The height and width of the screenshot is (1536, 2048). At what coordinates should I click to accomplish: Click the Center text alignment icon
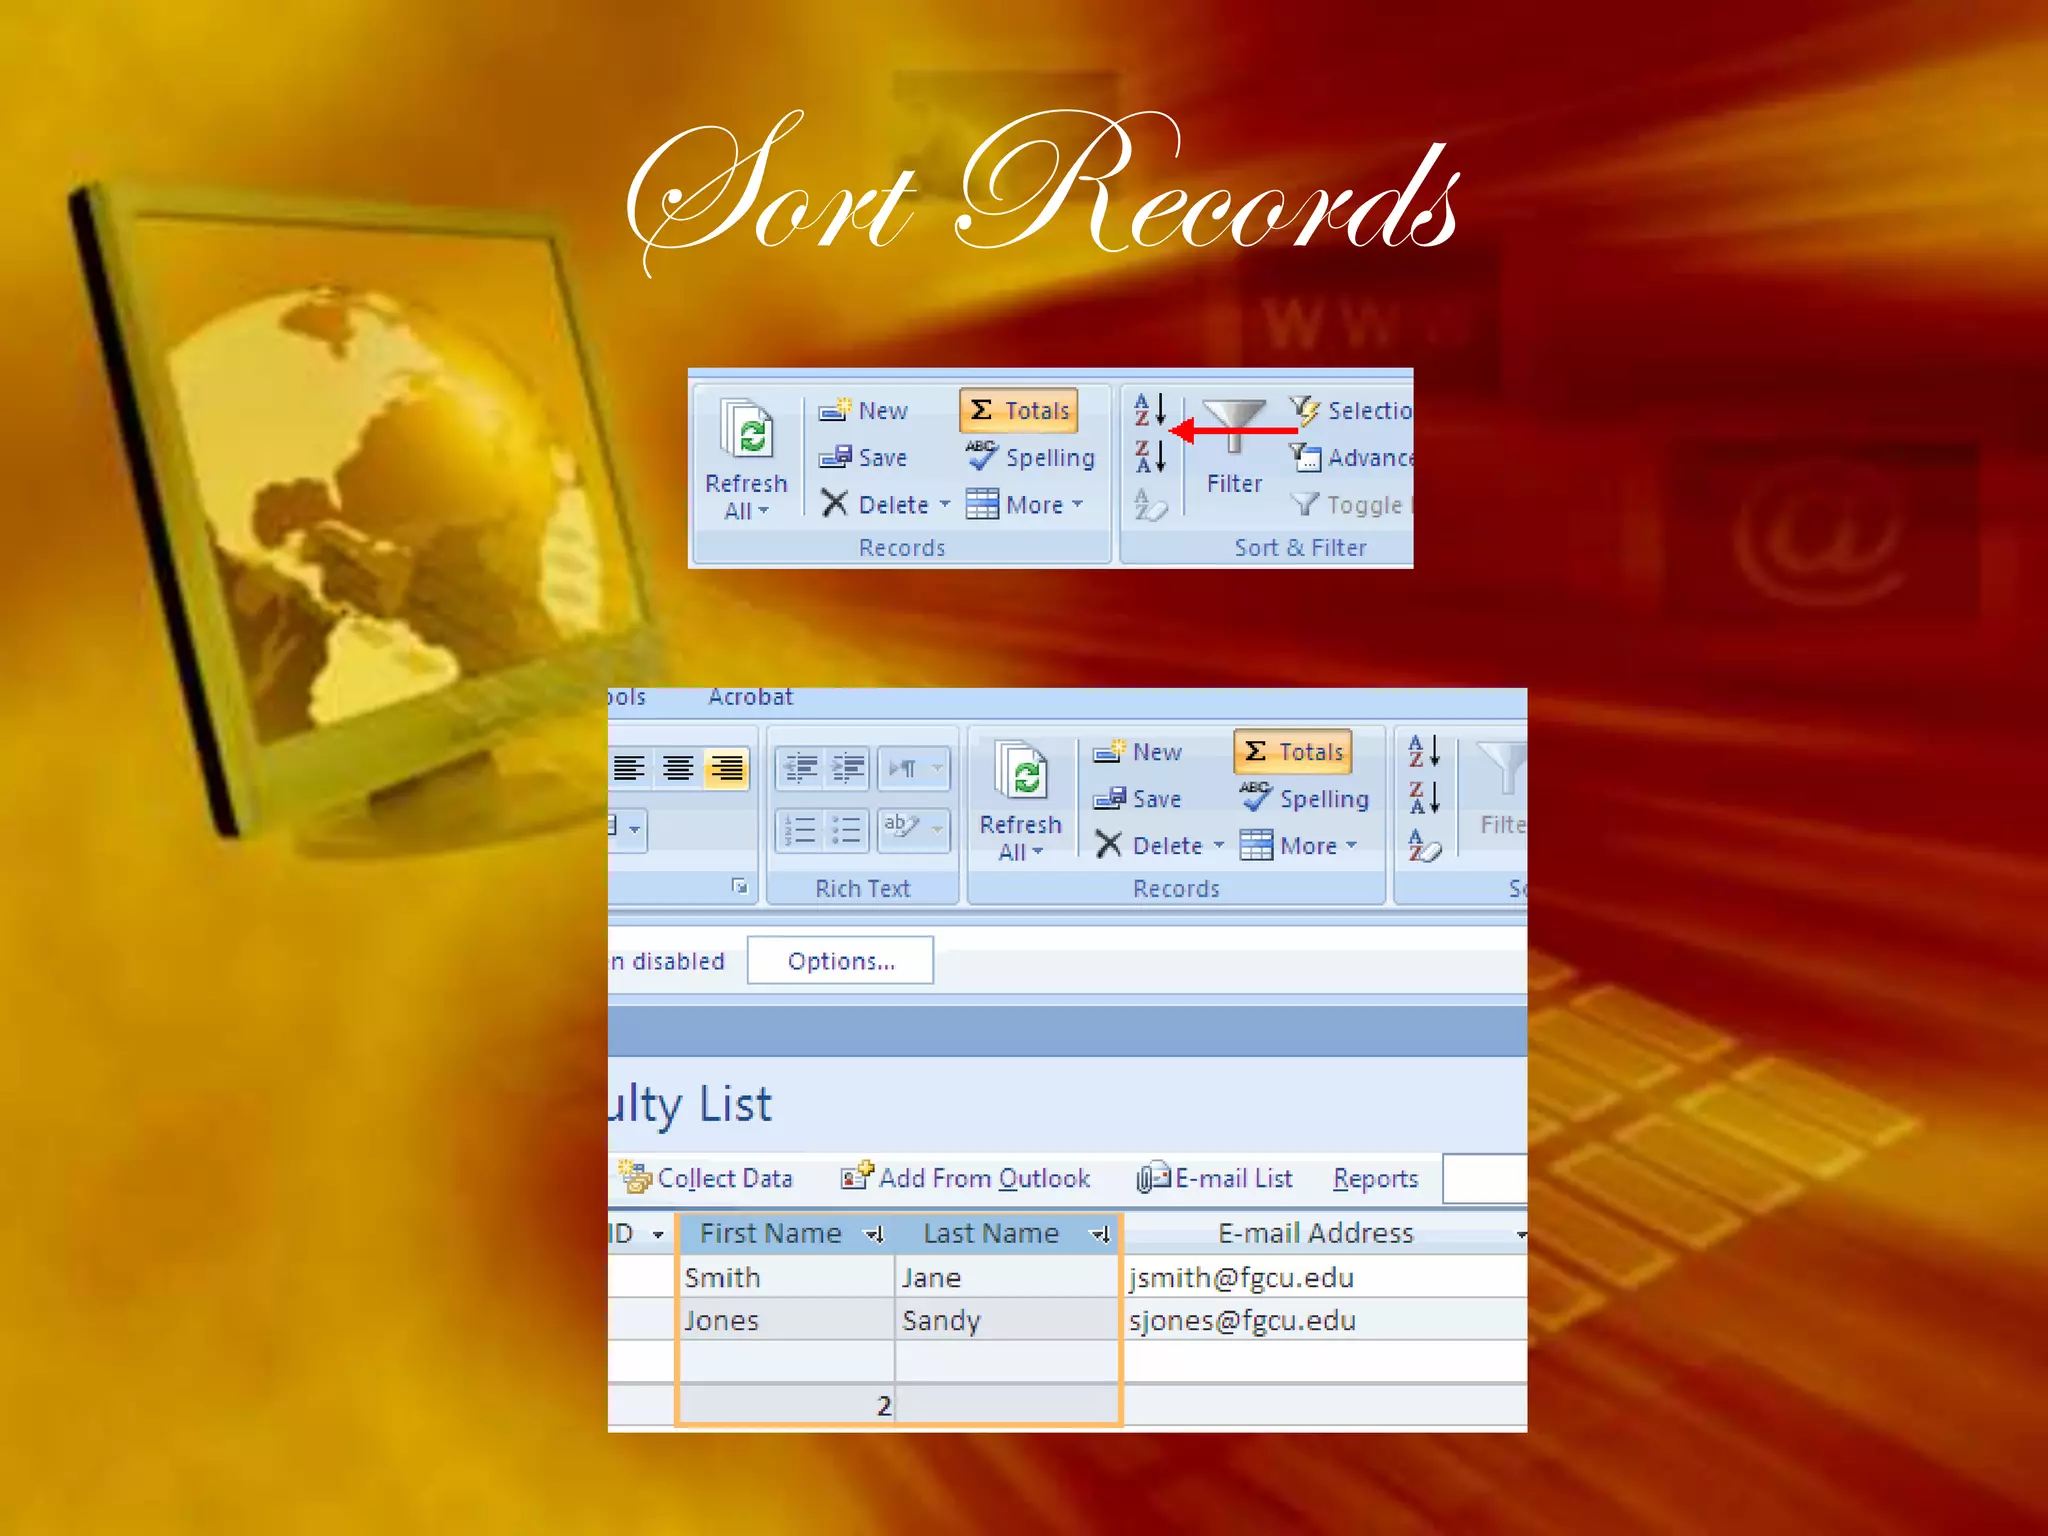678,768
